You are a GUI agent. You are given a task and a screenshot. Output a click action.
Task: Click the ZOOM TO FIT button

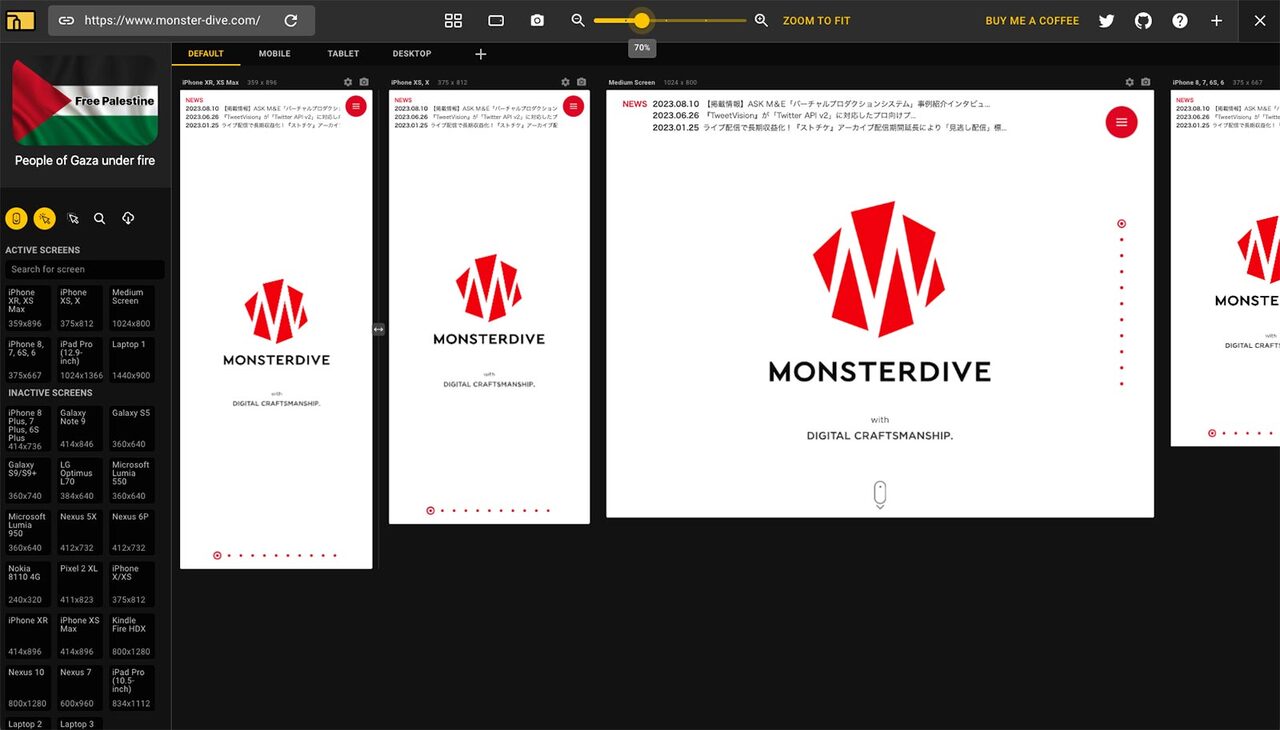[x=816, y=20]
